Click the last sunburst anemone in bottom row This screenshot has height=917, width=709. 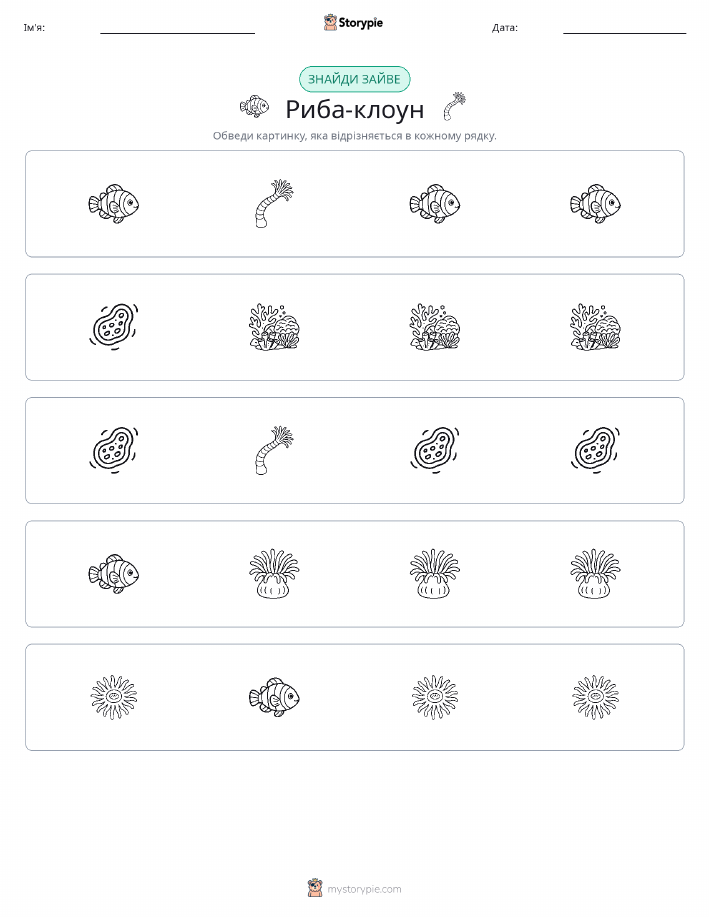(595, 697)
